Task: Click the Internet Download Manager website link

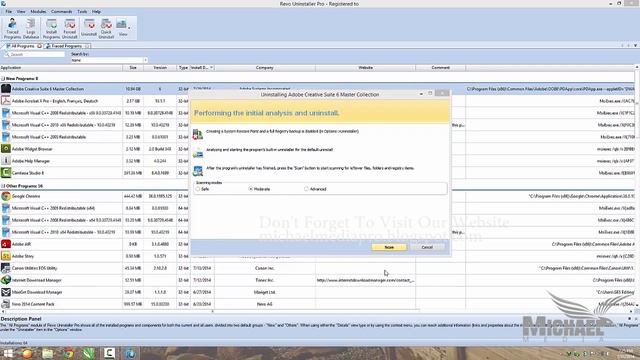Action: pos(365,280)
